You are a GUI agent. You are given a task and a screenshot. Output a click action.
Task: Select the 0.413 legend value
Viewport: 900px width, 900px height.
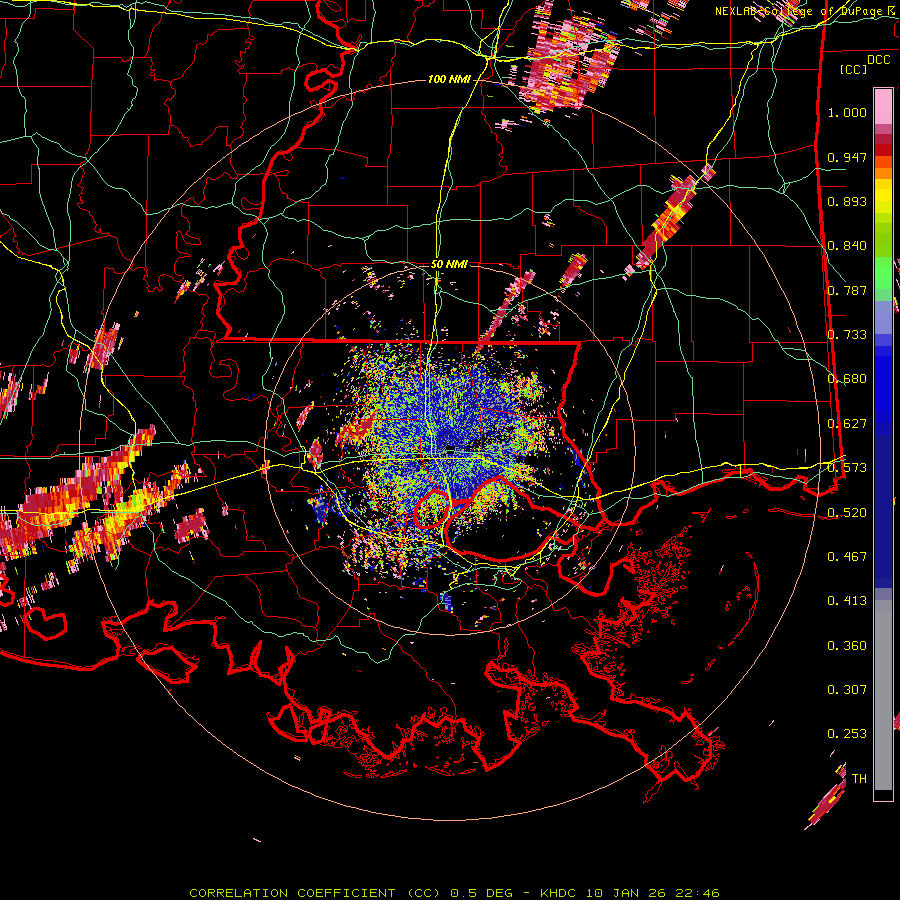point(847,601)
